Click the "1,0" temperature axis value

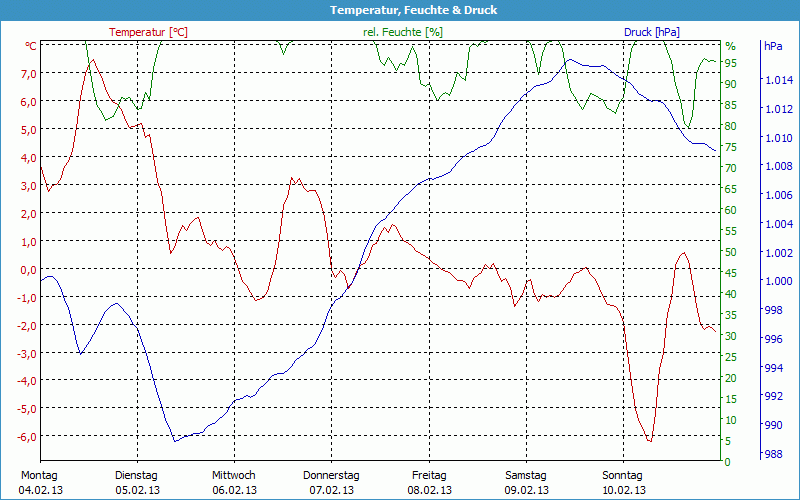click(x=28, y=241)
